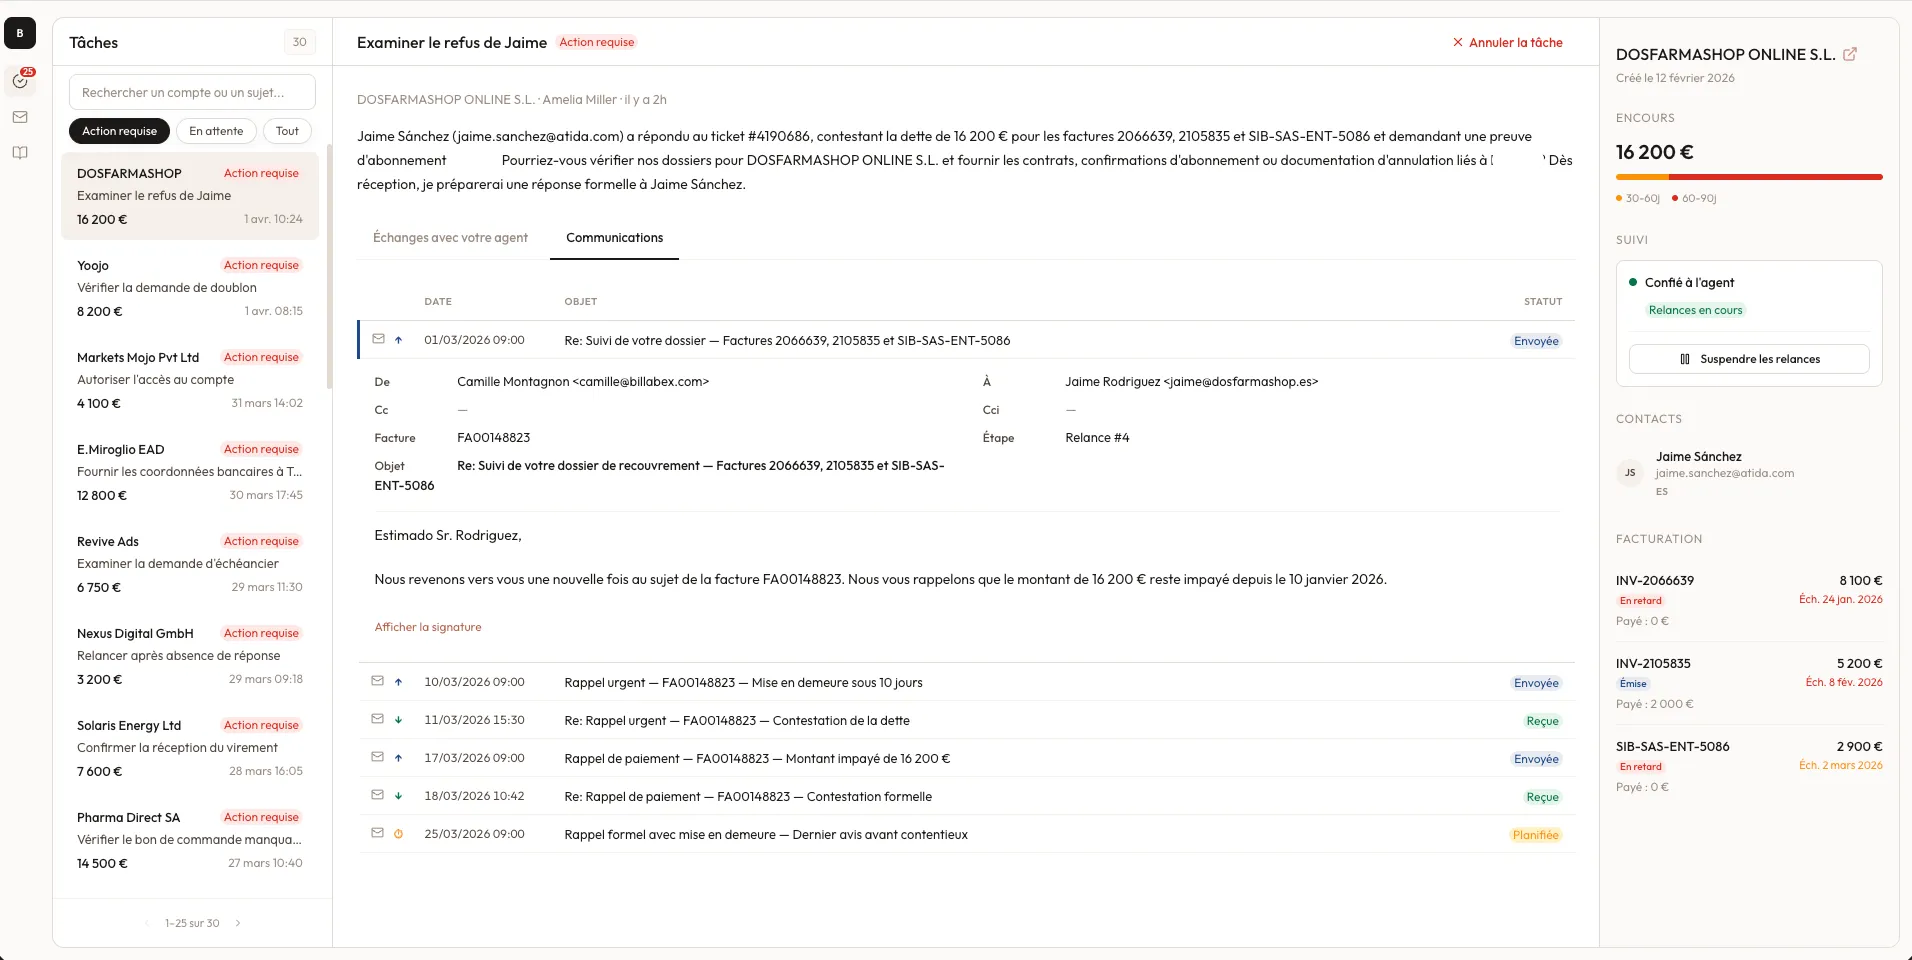
Task: Expand Re: Rappel urgent — Contestation de la dette
Action: [966, 720]
